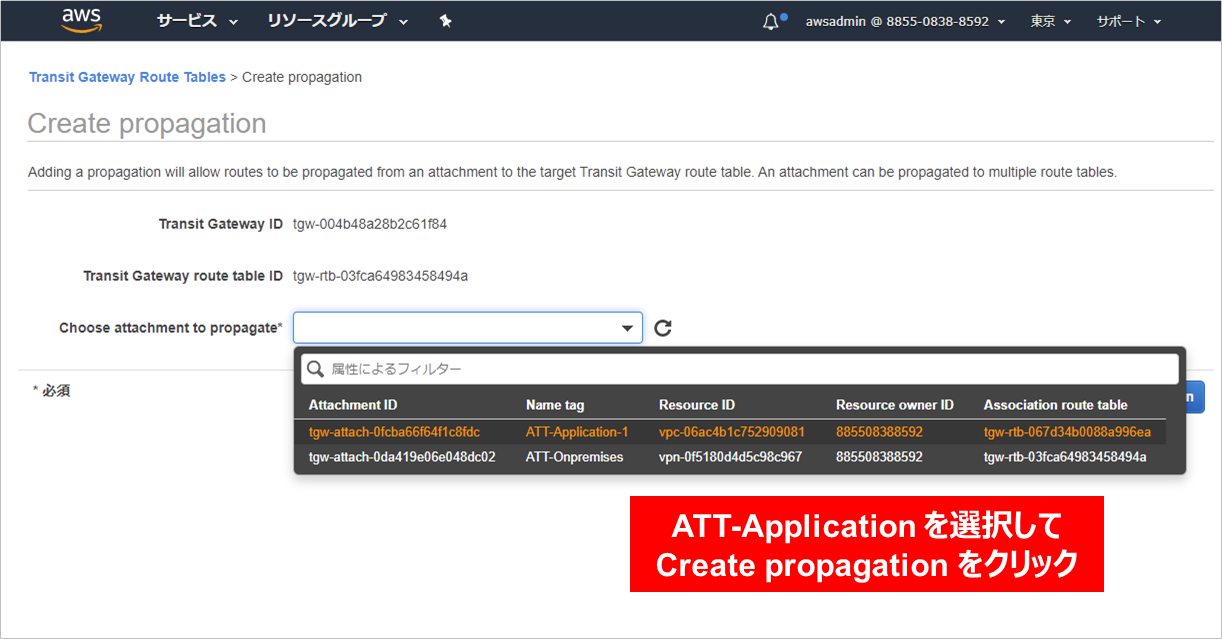Click the Resource ID column header

tap(697, 405)
